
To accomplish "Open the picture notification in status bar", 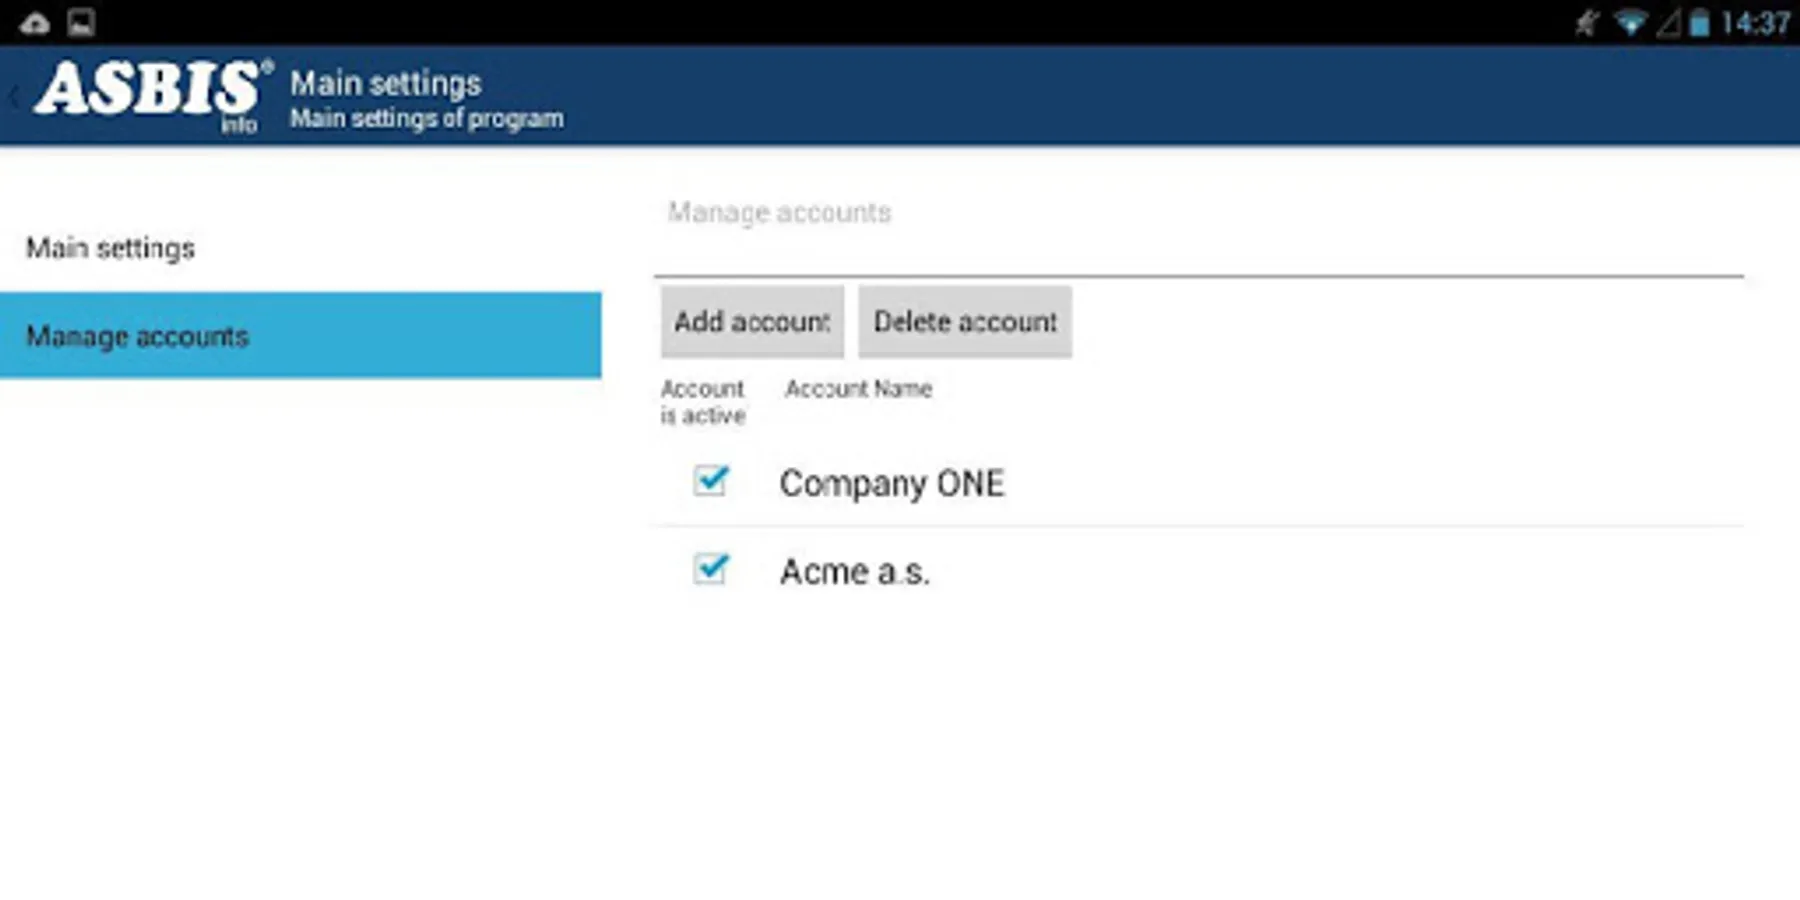I will click(x=81, y=22).
